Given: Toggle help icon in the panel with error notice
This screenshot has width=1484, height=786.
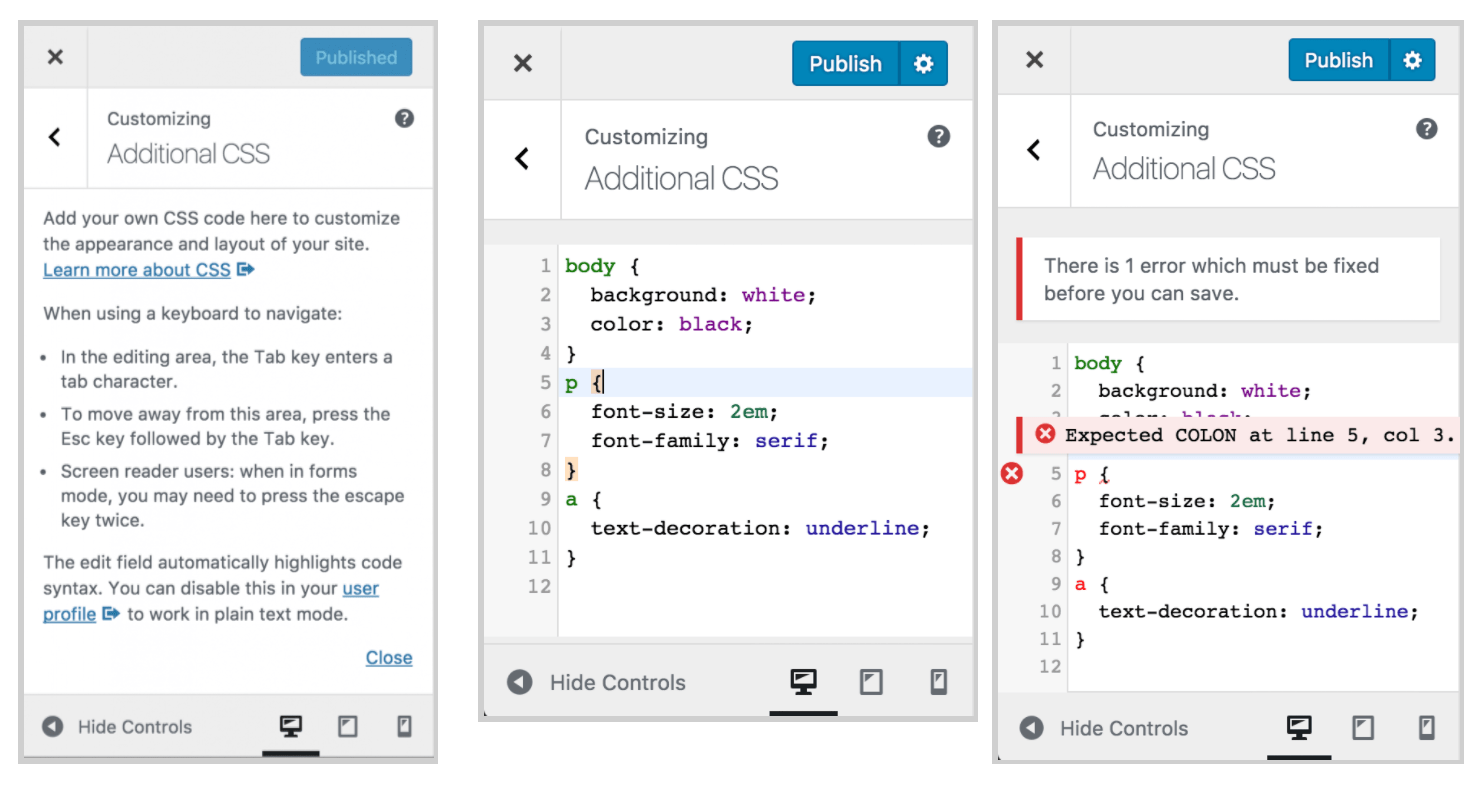Looking at the screenshot, I should point(1427,129).
